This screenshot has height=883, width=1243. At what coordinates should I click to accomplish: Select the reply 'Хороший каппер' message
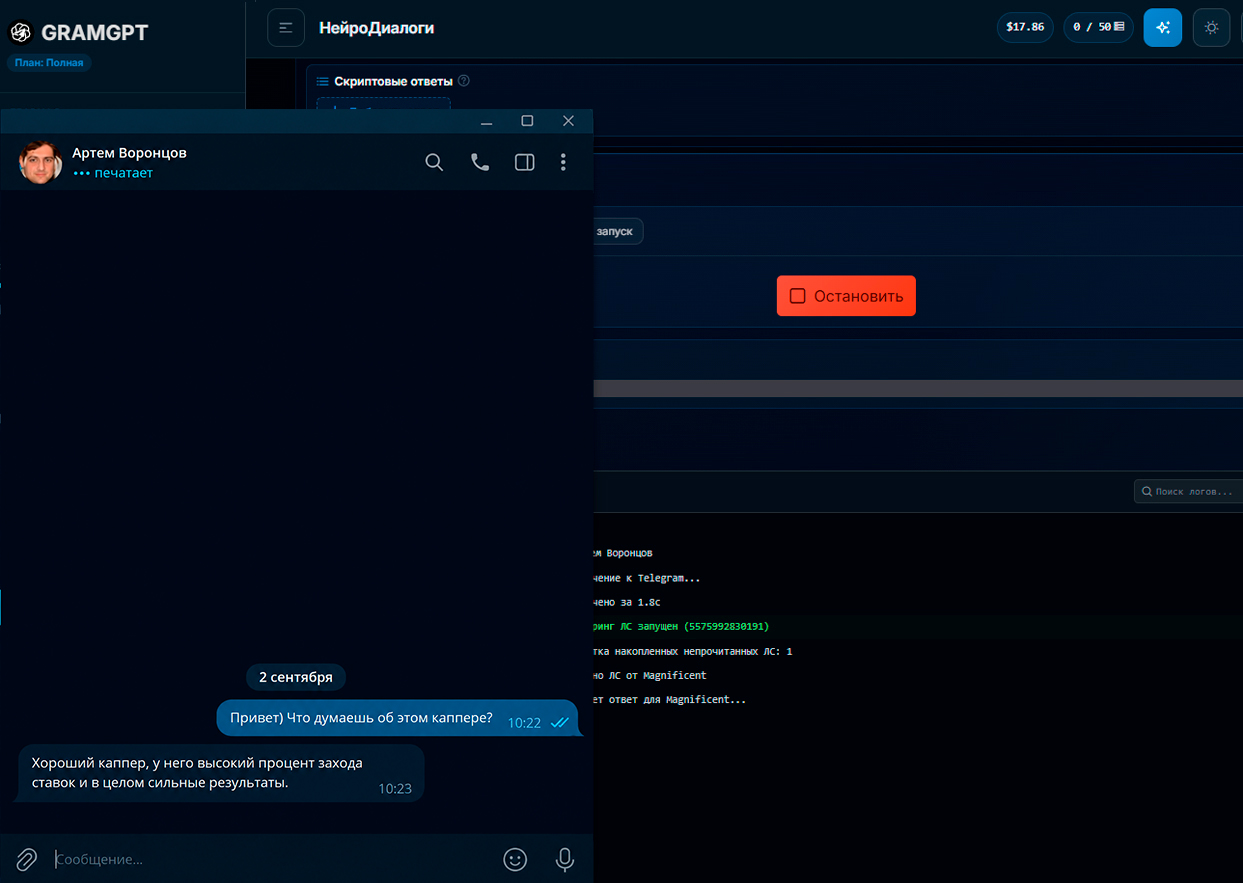pyautogui.click(x=221, y=773)
